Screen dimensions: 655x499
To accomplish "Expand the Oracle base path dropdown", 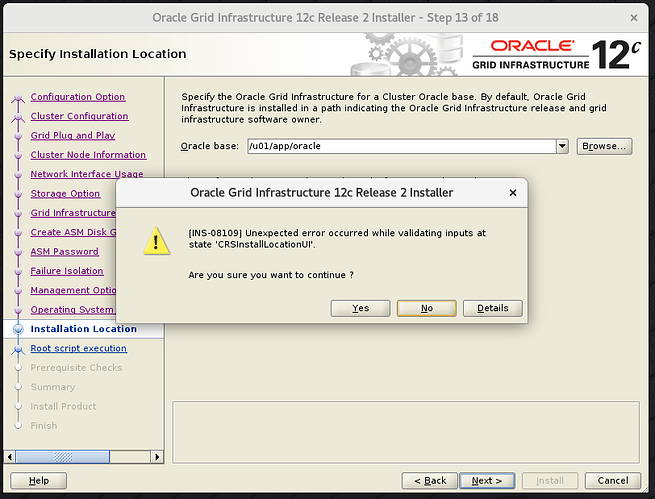I will point(562,146).
